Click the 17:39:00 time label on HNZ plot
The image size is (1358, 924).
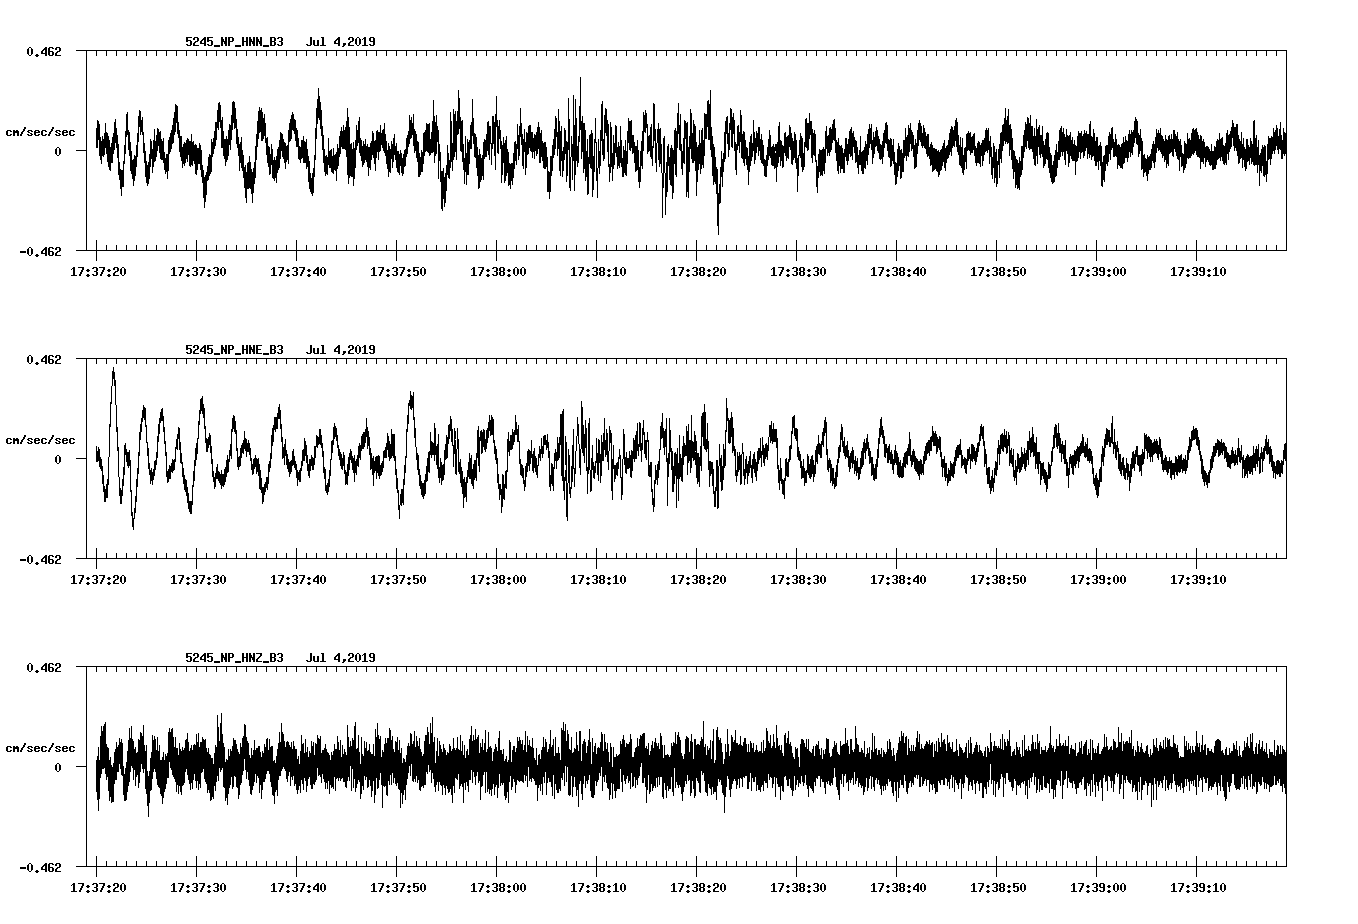pyautogui.click(x=1098, y=888)
